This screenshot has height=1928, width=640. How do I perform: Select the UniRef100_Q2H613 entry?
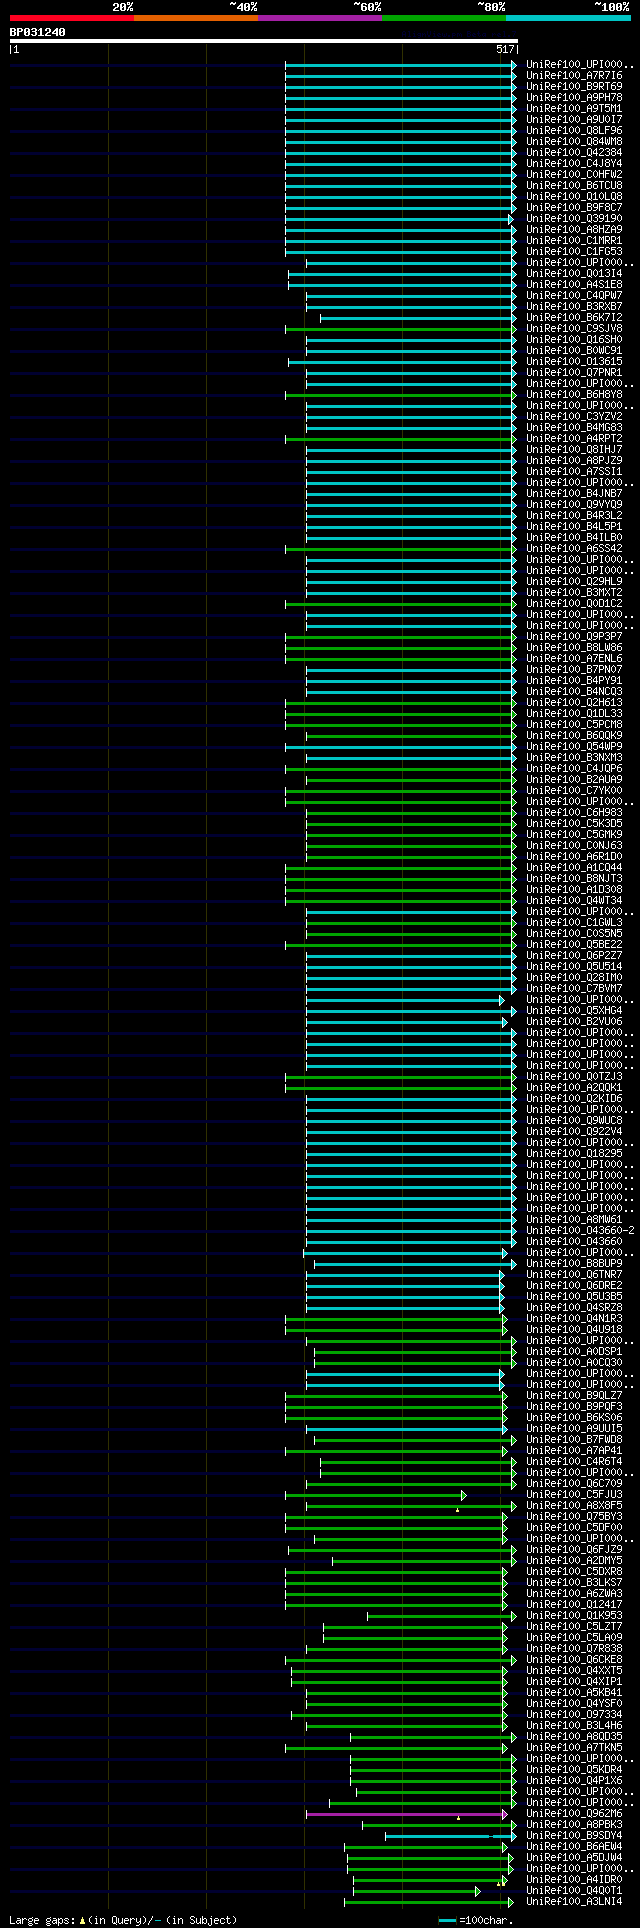pos(574,703)
